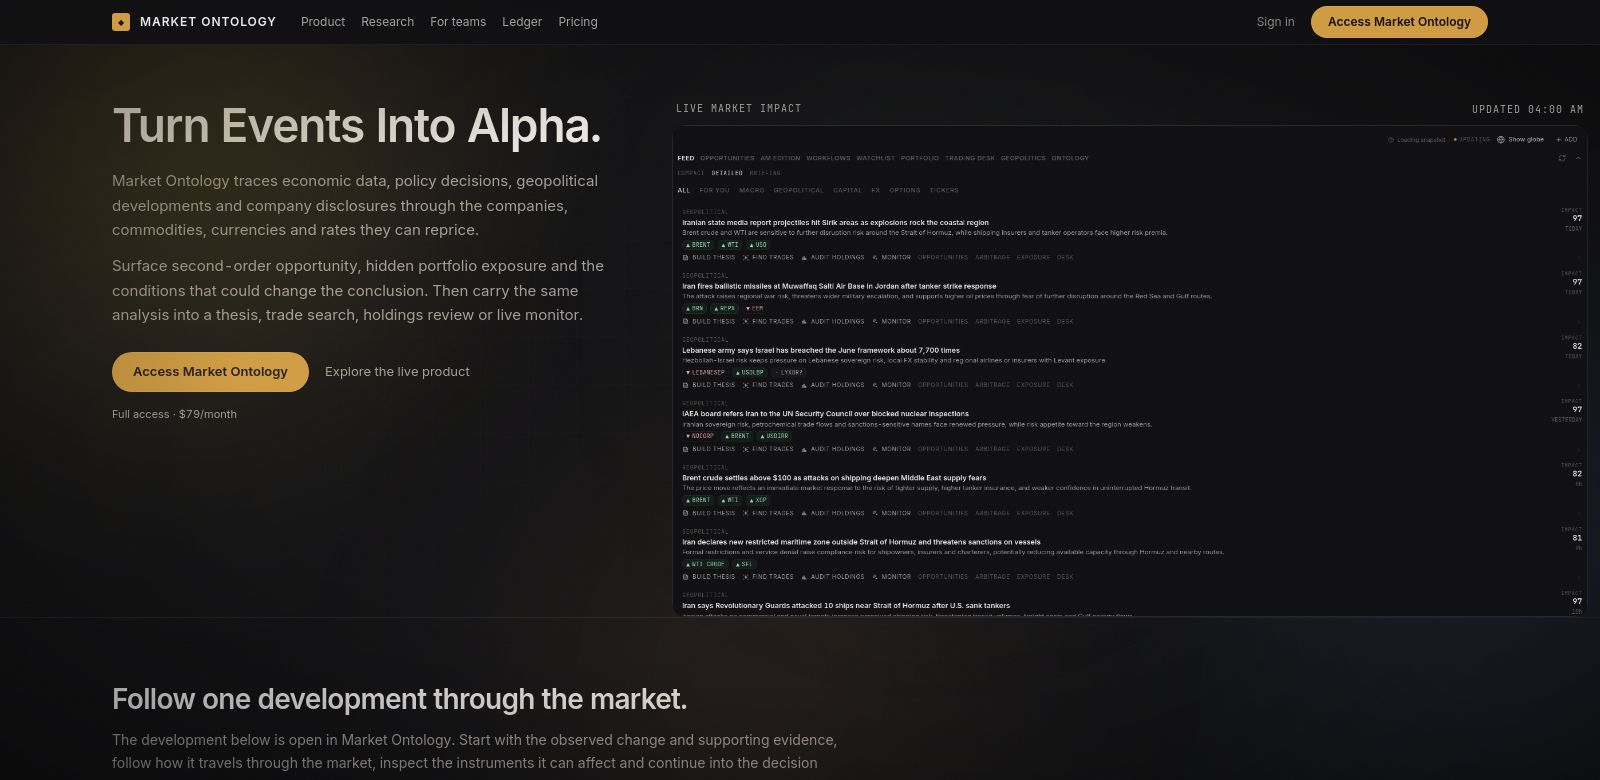The image size is (1600, 780).
Task: Click Monitor icon in Lebanese army story
Action: [875, 385]
